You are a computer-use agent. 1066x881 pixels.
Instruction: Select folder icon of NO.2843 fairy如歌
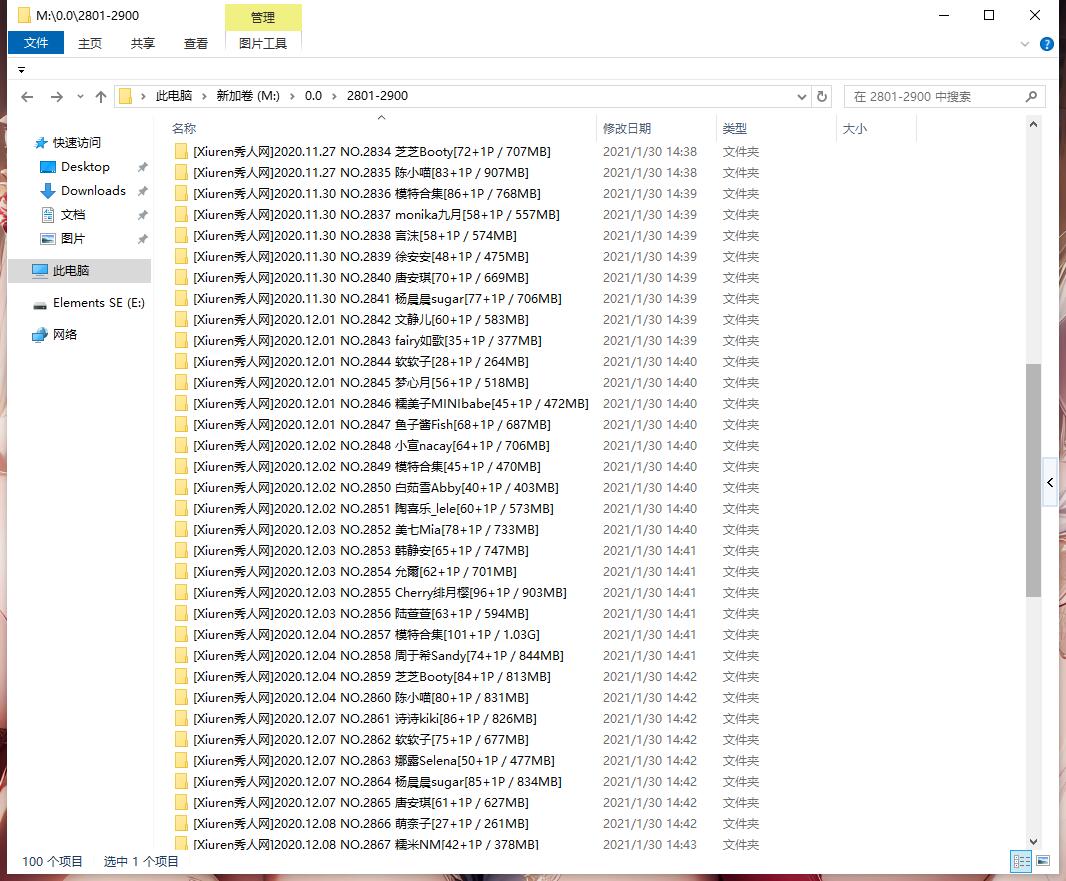pyautogui.click(x=181, y=341)
